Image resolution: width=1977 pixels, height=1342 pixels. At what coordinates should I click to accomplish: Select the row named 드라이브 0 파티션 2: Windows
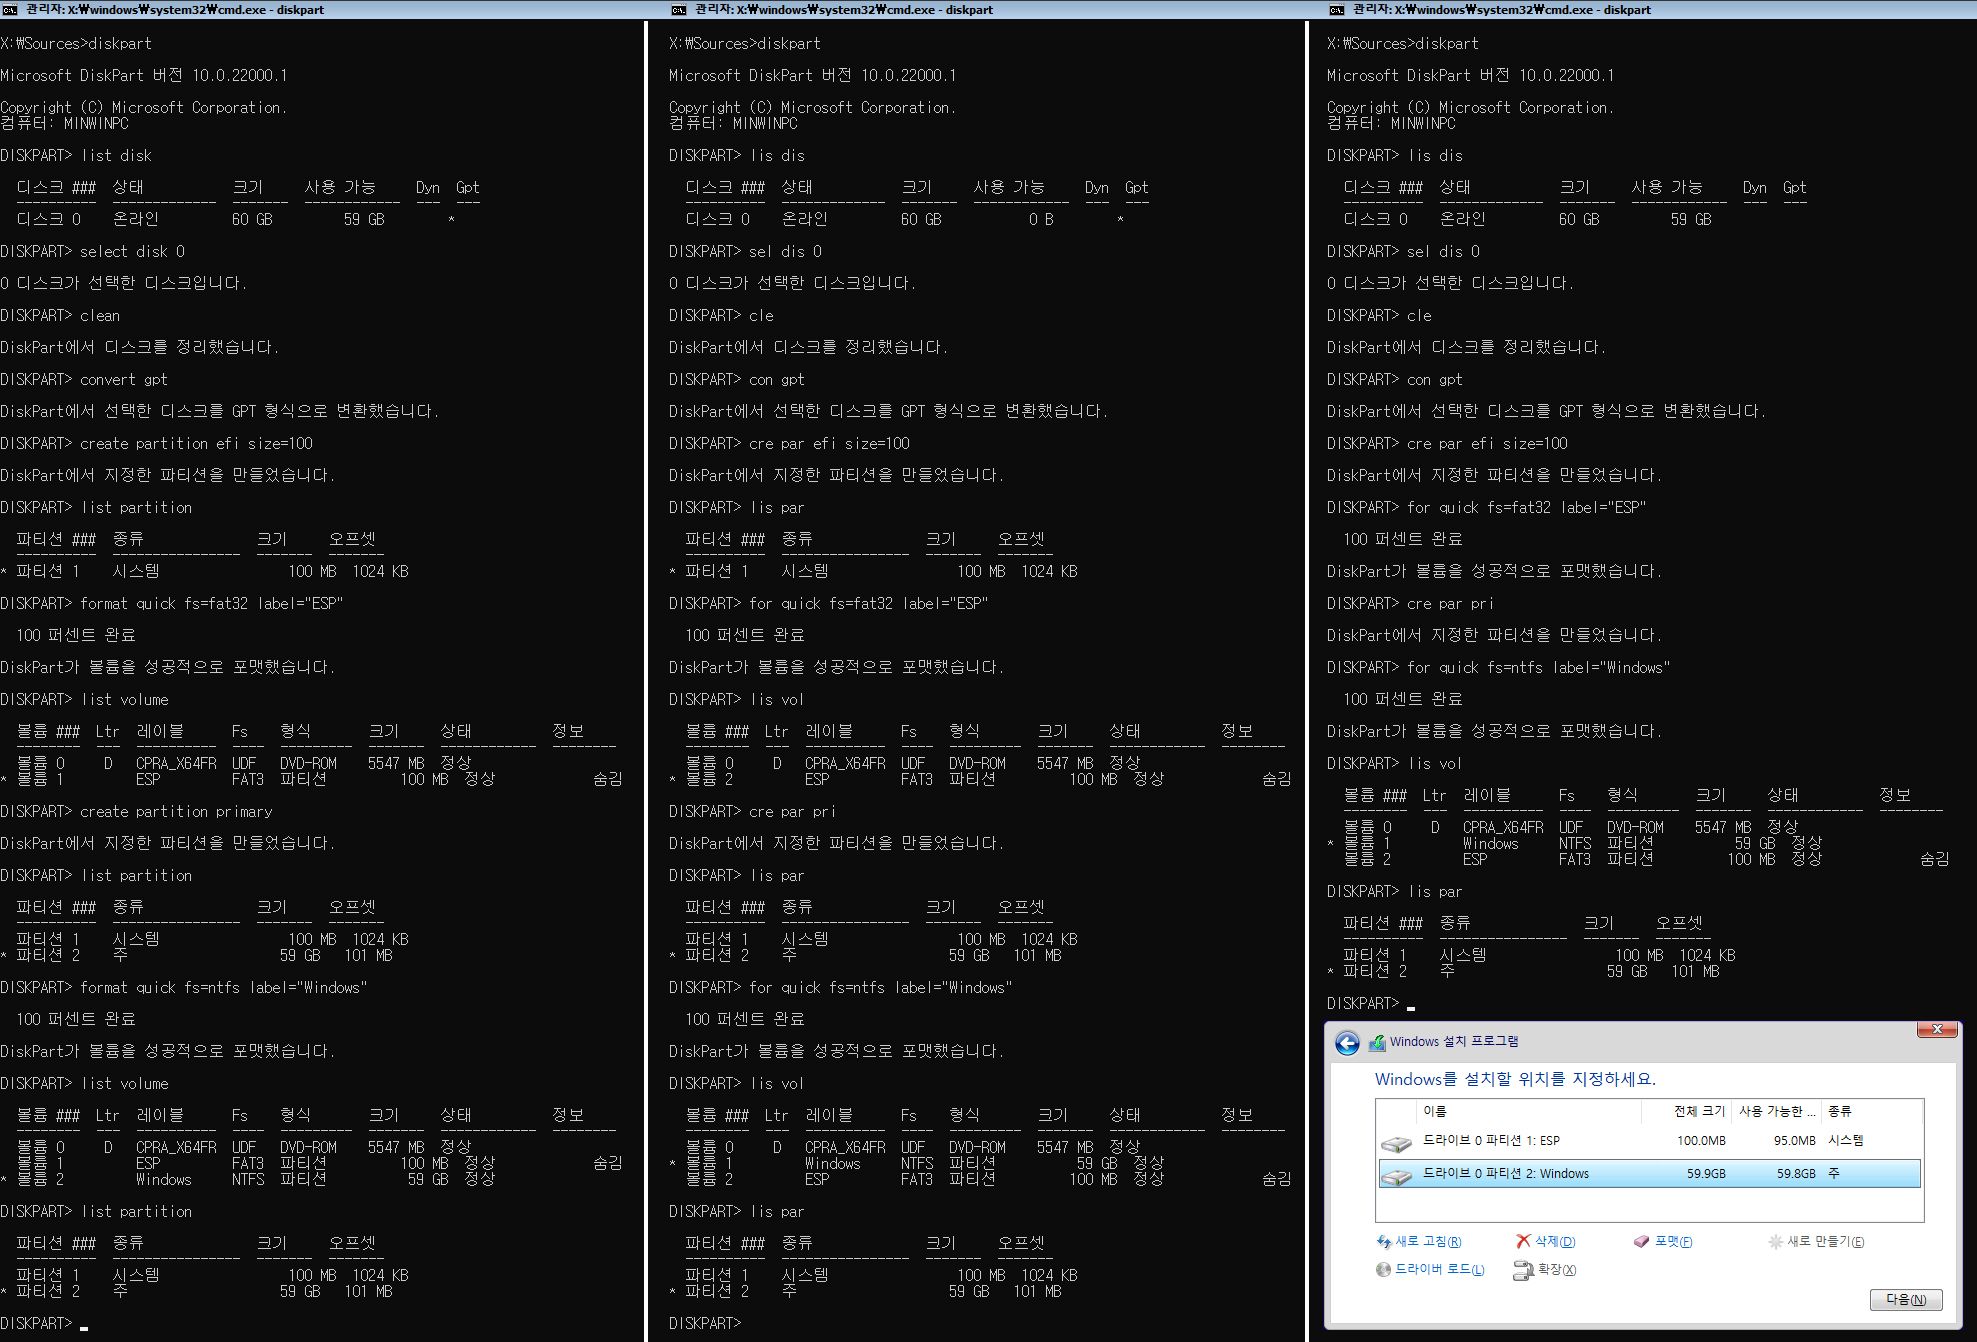point(1650,1174)
